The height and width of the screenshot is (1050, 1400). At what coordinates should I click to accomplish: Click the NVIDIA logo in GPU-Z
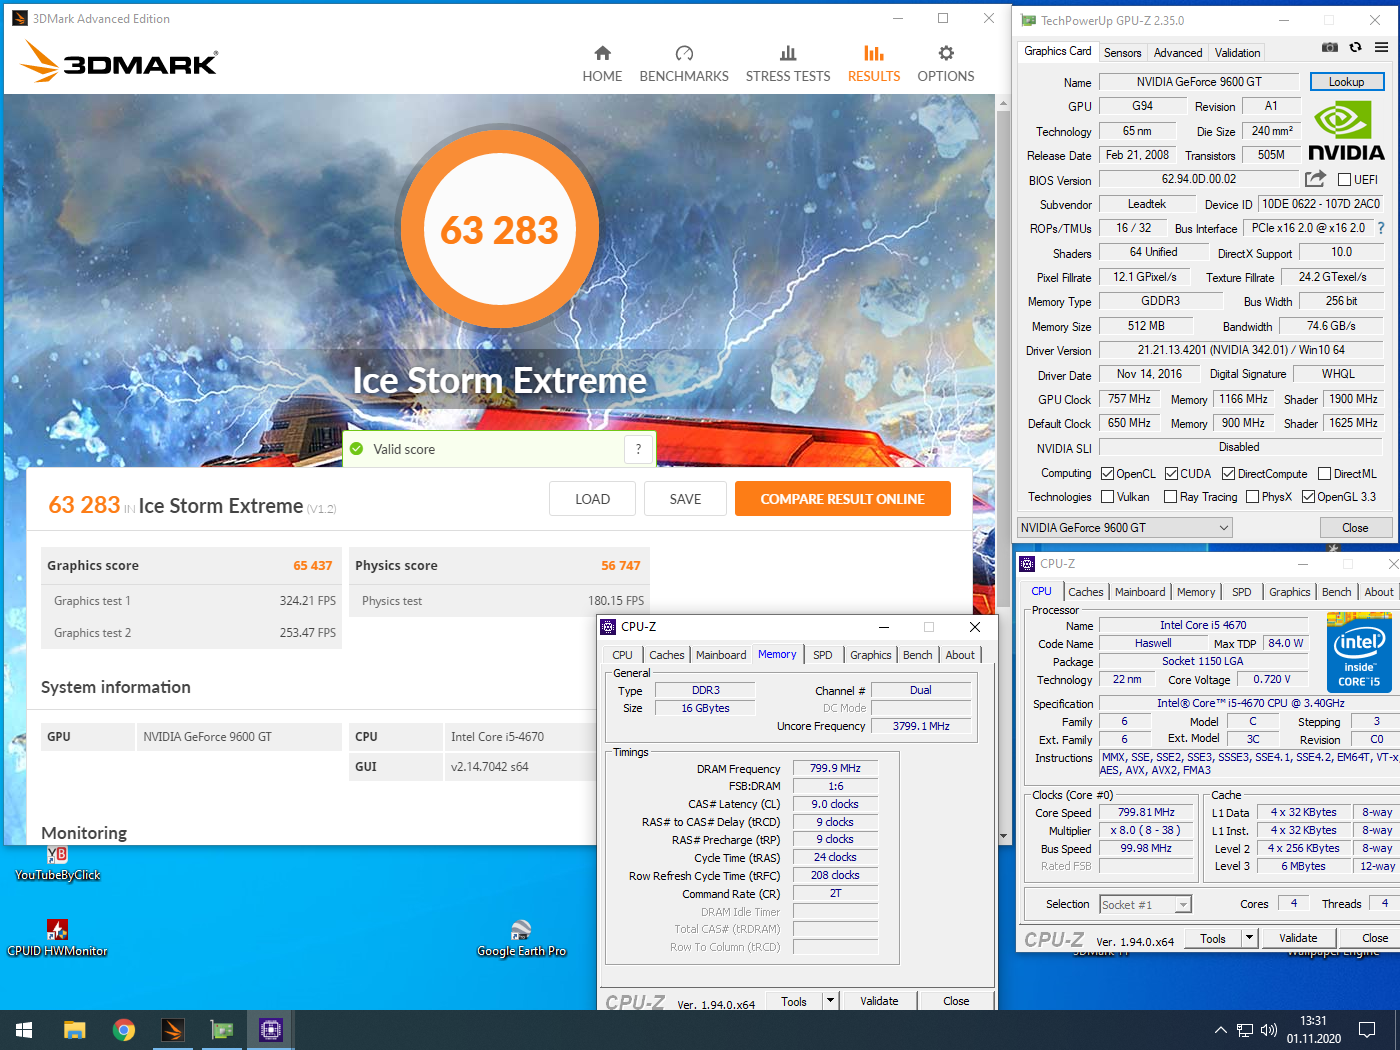[x=1346, y=131]
